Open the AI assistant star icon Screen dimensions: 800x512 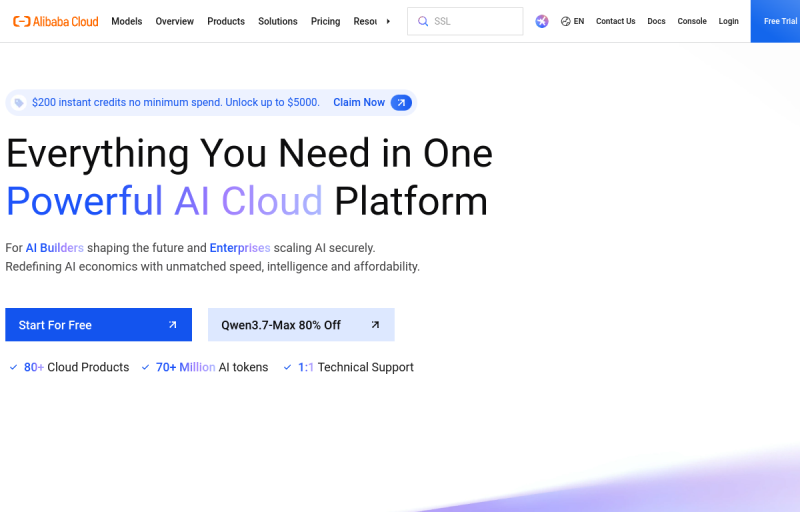point(542,21)
